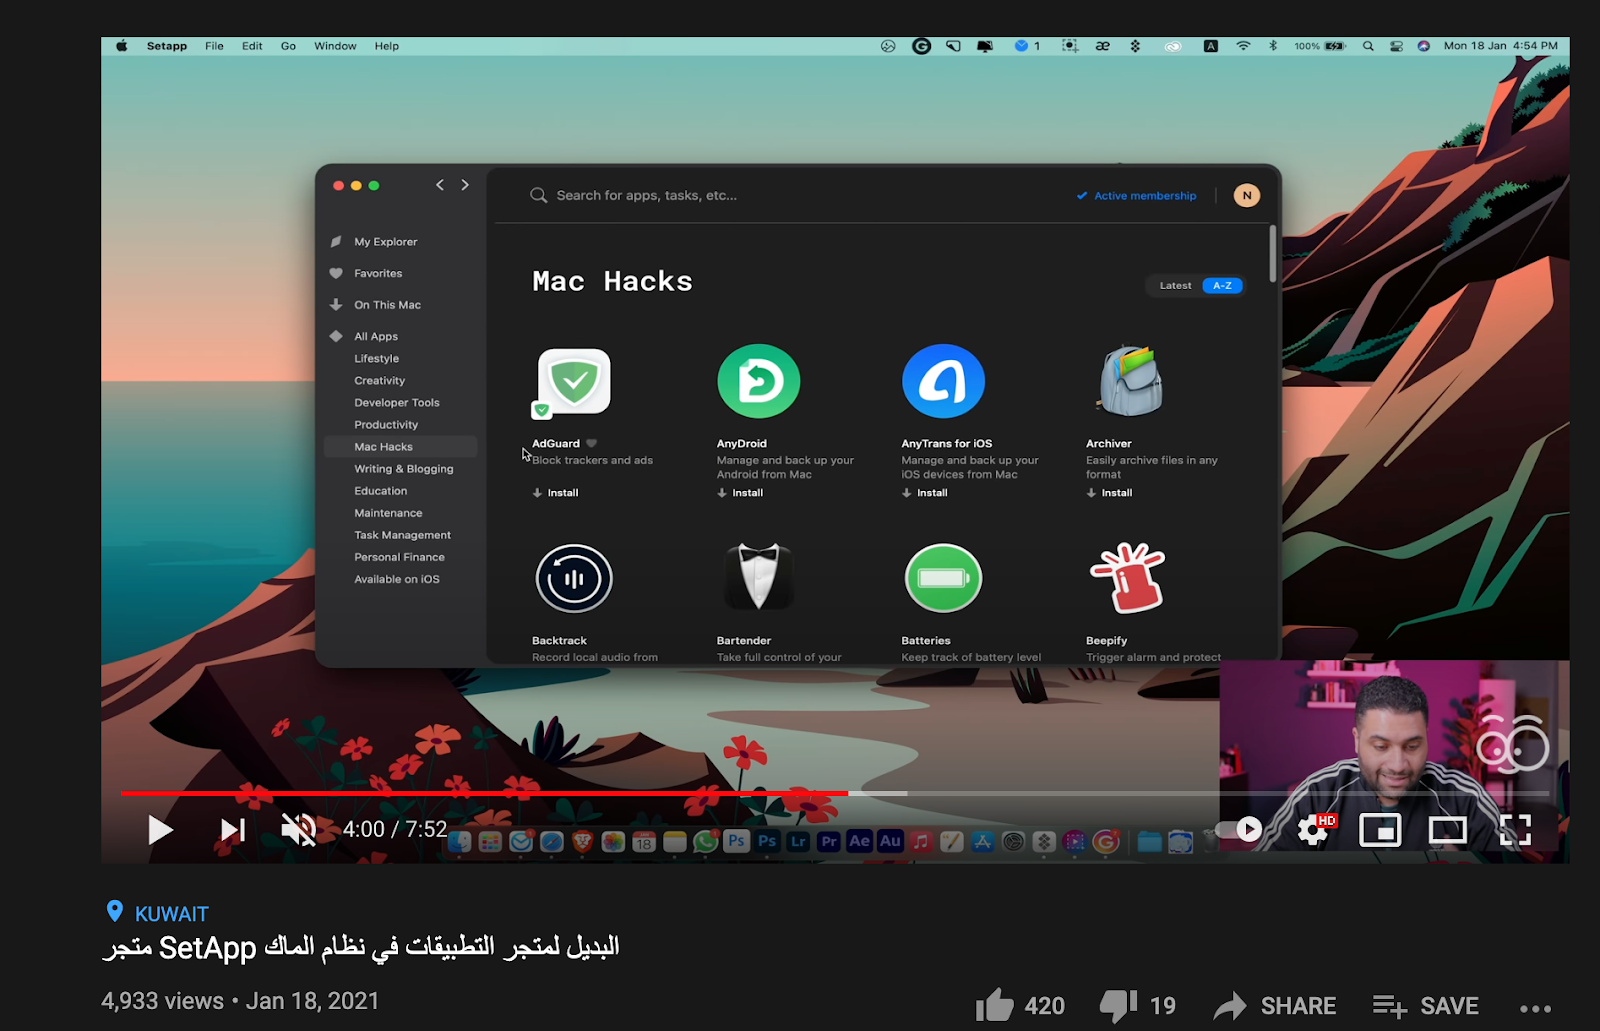Image resolution: width=1600 pixels, height=1031 pixels.
Task: Open On This Mac section
Action: (387, 305)
